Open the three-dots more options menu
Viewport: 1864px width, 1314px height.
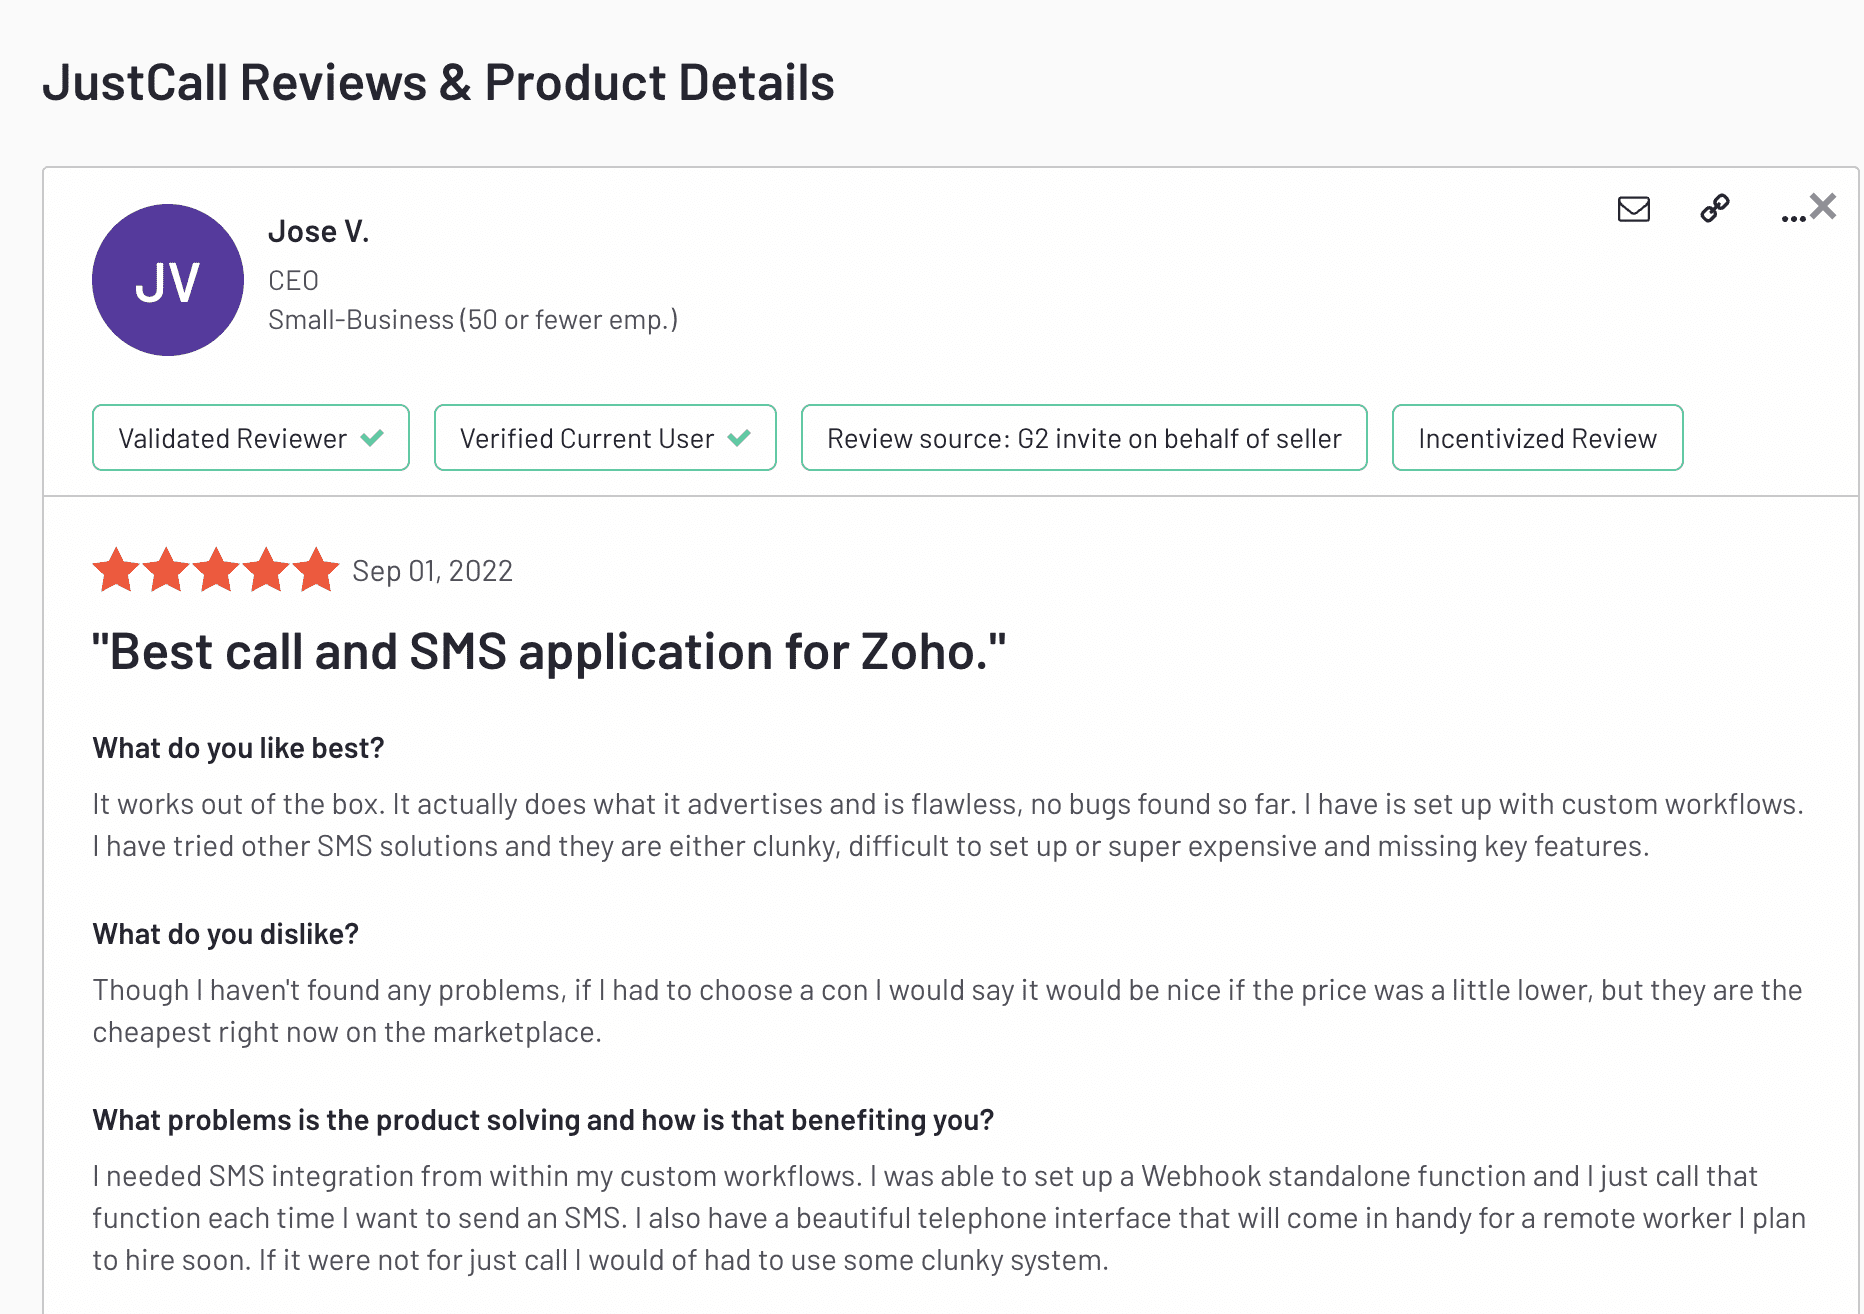click(1793, 217)
